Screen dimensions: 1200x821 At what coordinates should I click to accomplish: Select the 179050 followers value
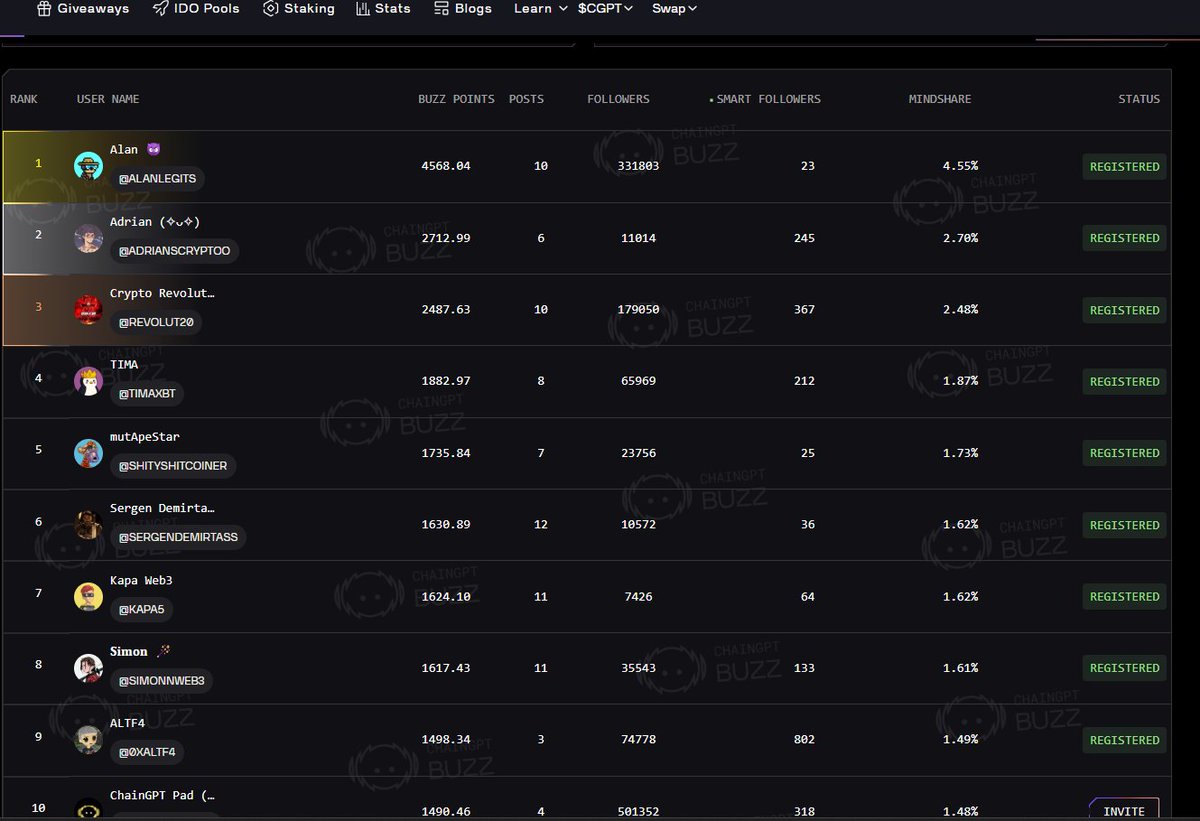[638, 310]
